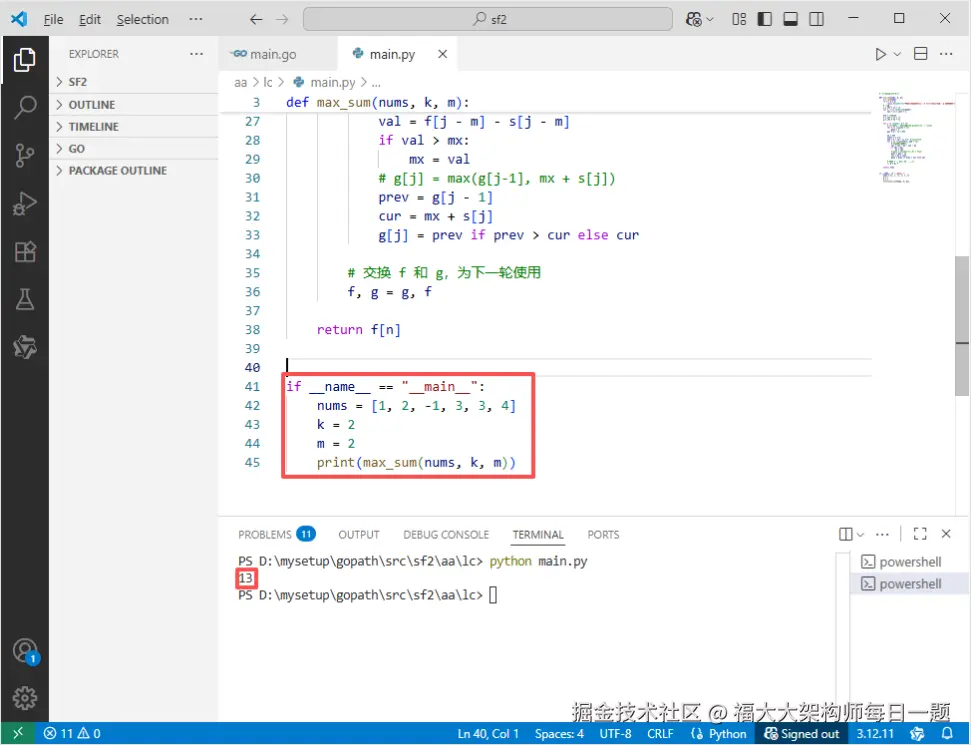Click the last icon in the activity bar

coord(25,347)
